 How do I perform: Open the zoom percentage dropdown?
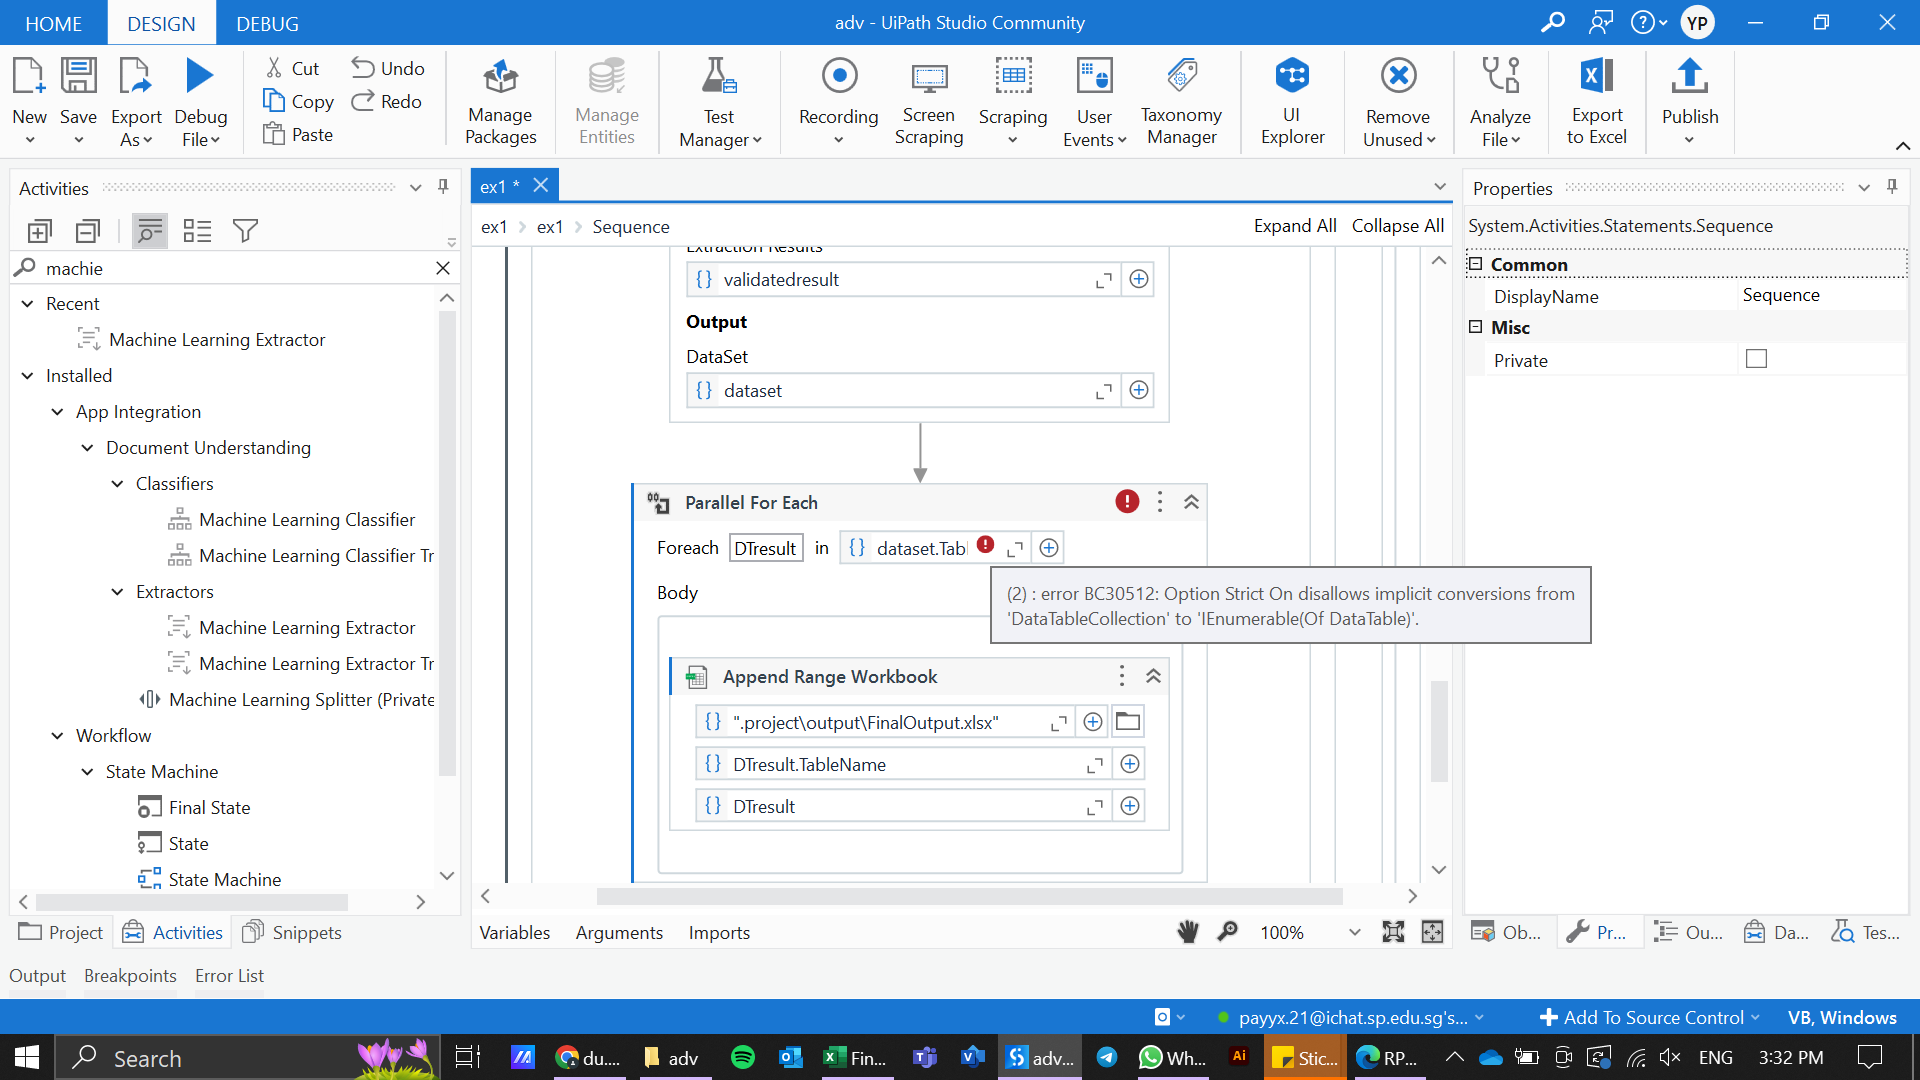1354,932
